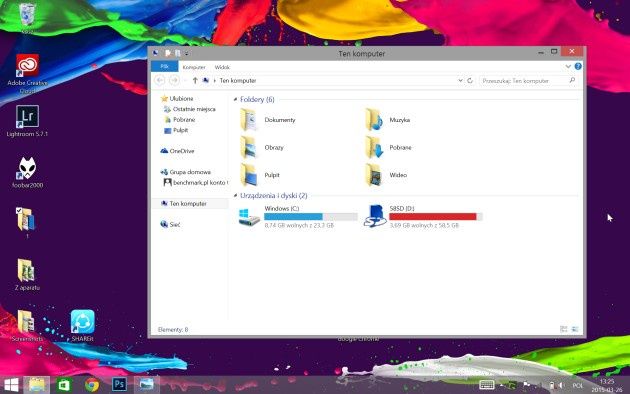Screen dimensions: 630x394
Task: Open the Windows Start button
Action: click(x=11, y=385)
